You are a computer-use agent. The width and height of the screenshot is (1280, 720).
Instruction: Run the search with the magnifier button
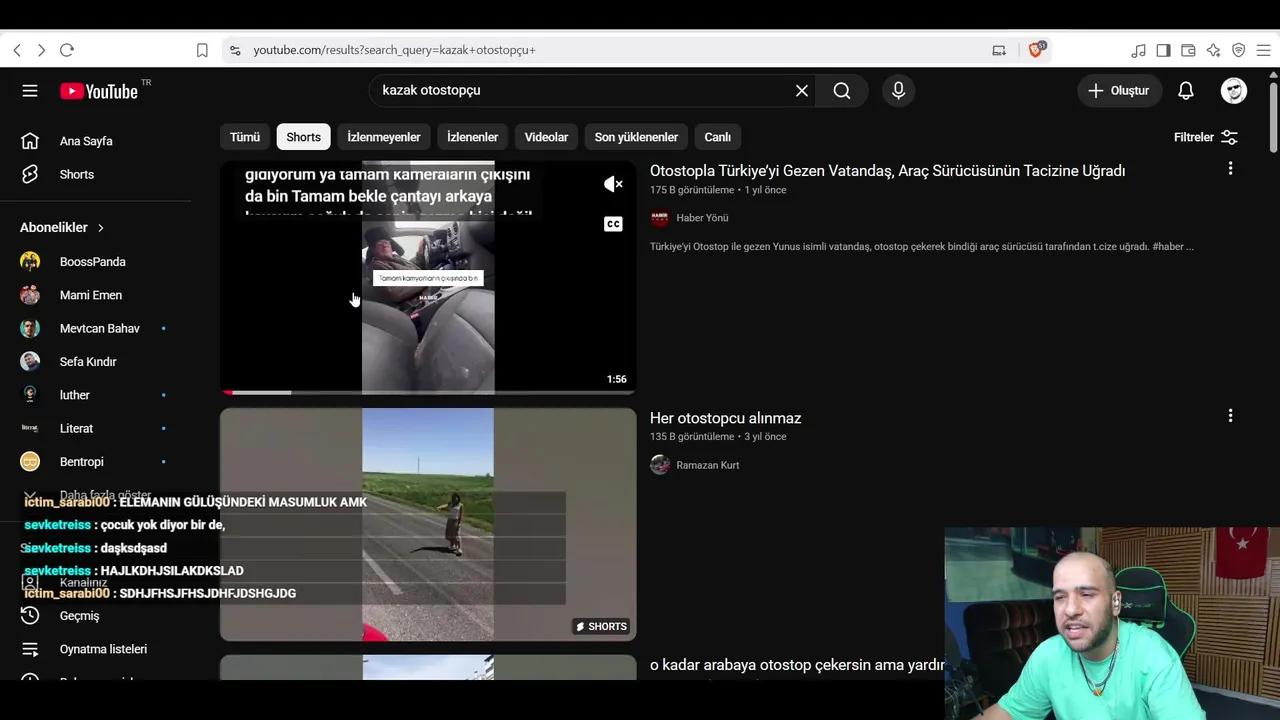(842, 91)
